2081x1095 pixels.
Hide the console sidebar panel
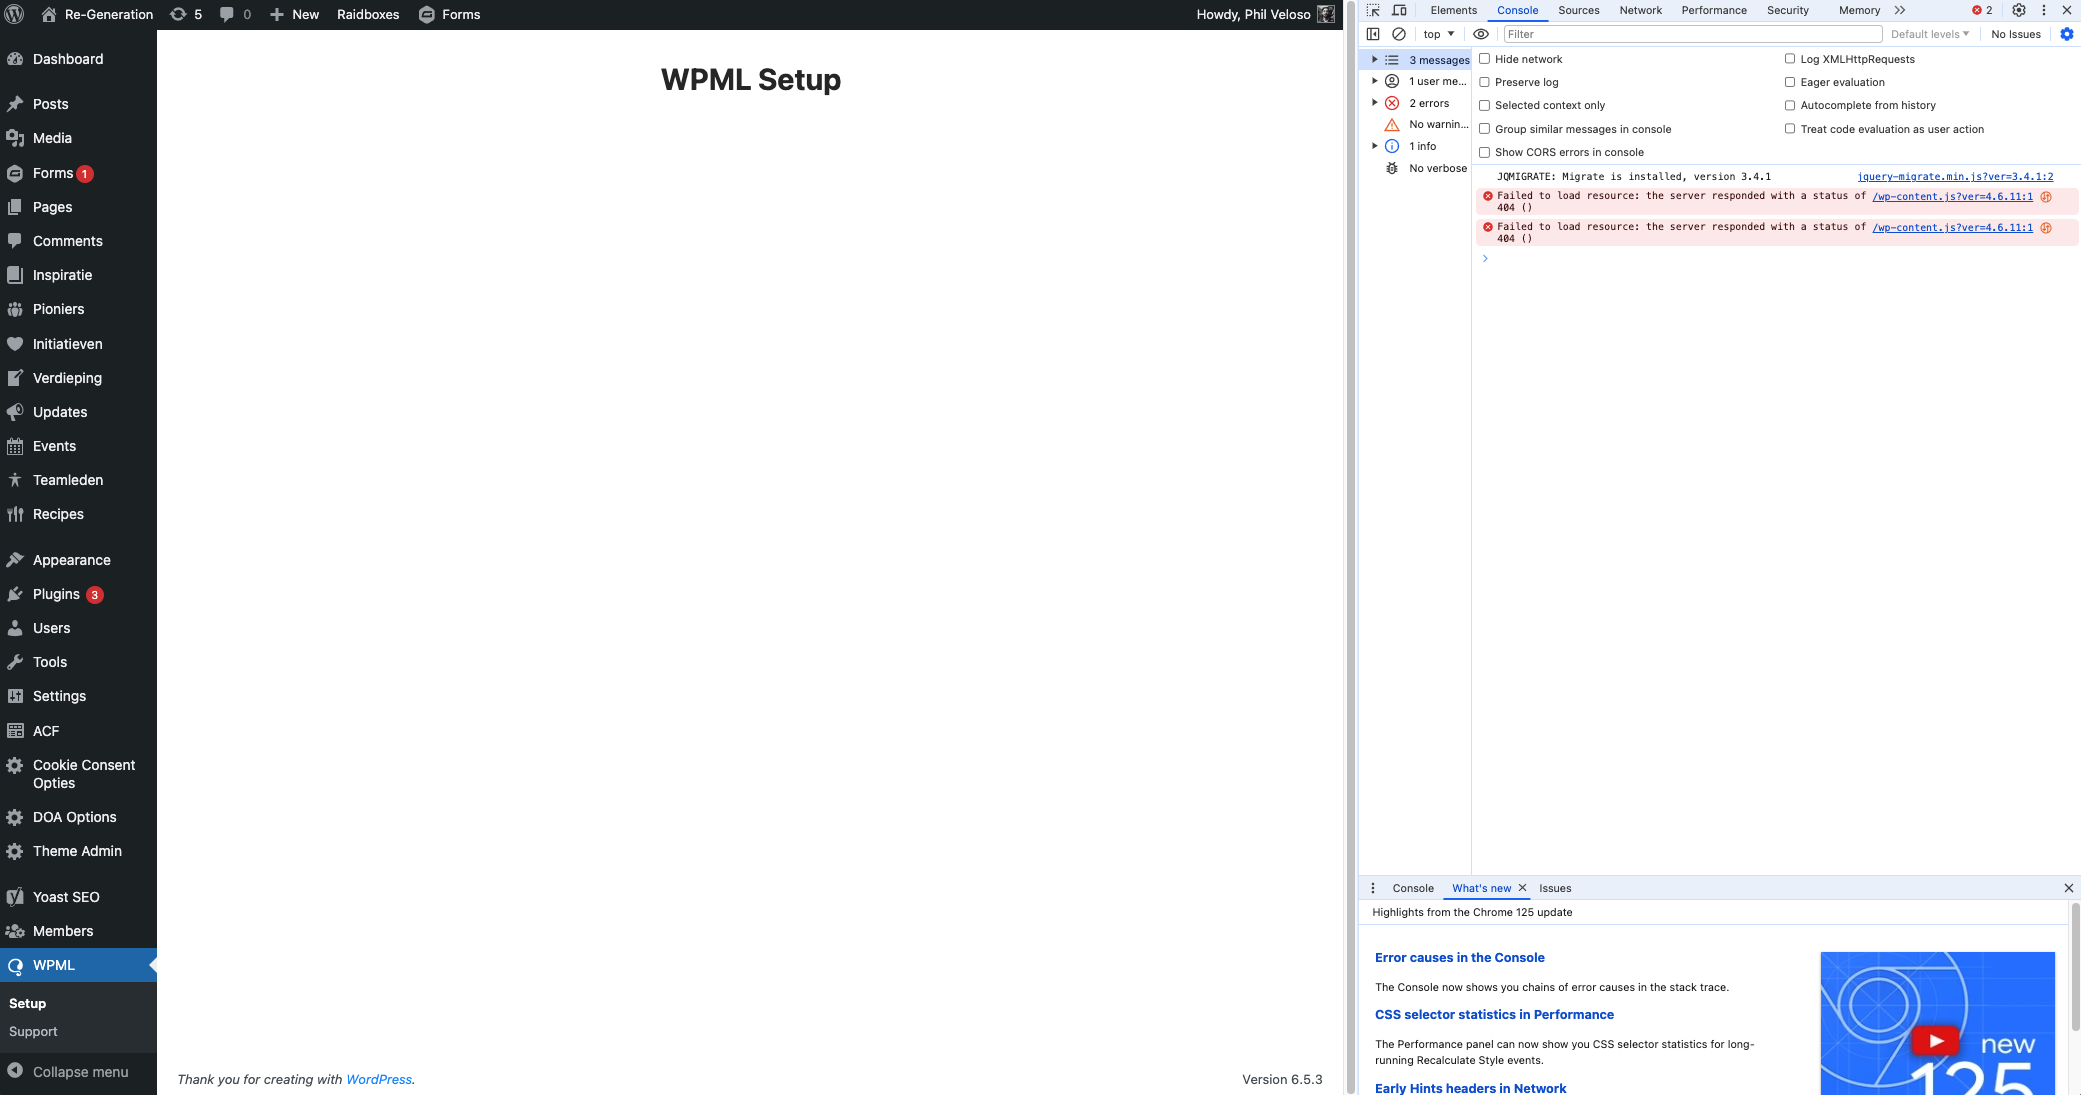(1373, 34)
